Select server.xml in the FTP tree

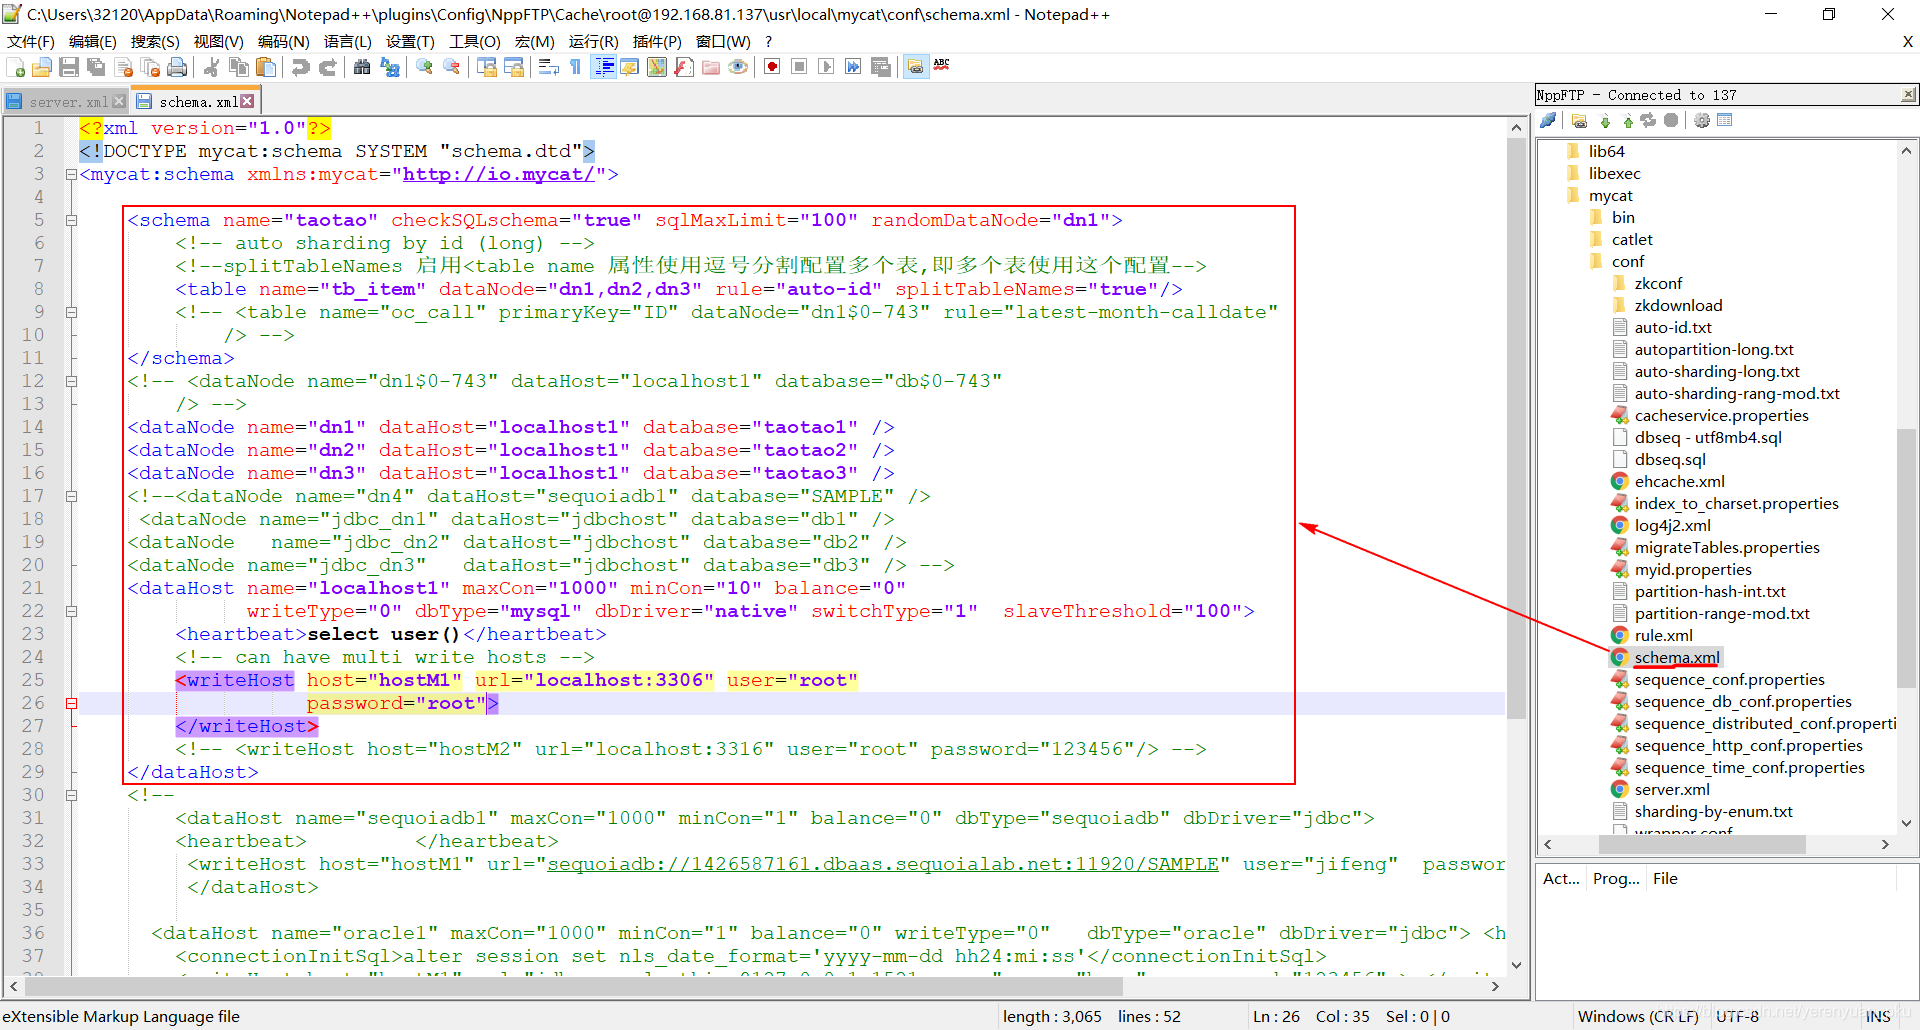click(1672, 789)
